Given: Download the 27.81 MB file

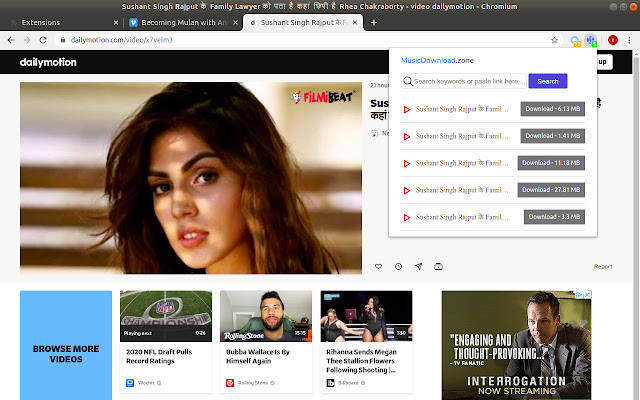Looking at the screenshot, I should pyautogui.click(x=551, y=189).
